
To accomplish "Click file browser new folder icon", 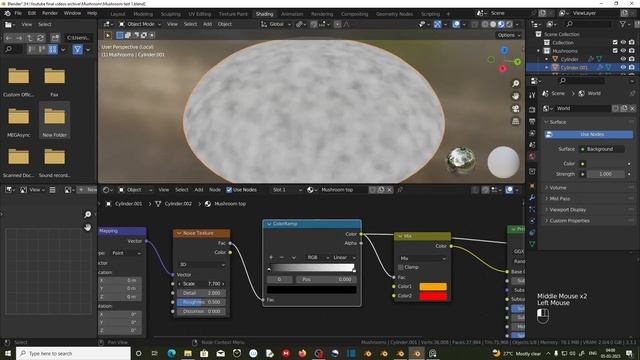I will [55, 38].
